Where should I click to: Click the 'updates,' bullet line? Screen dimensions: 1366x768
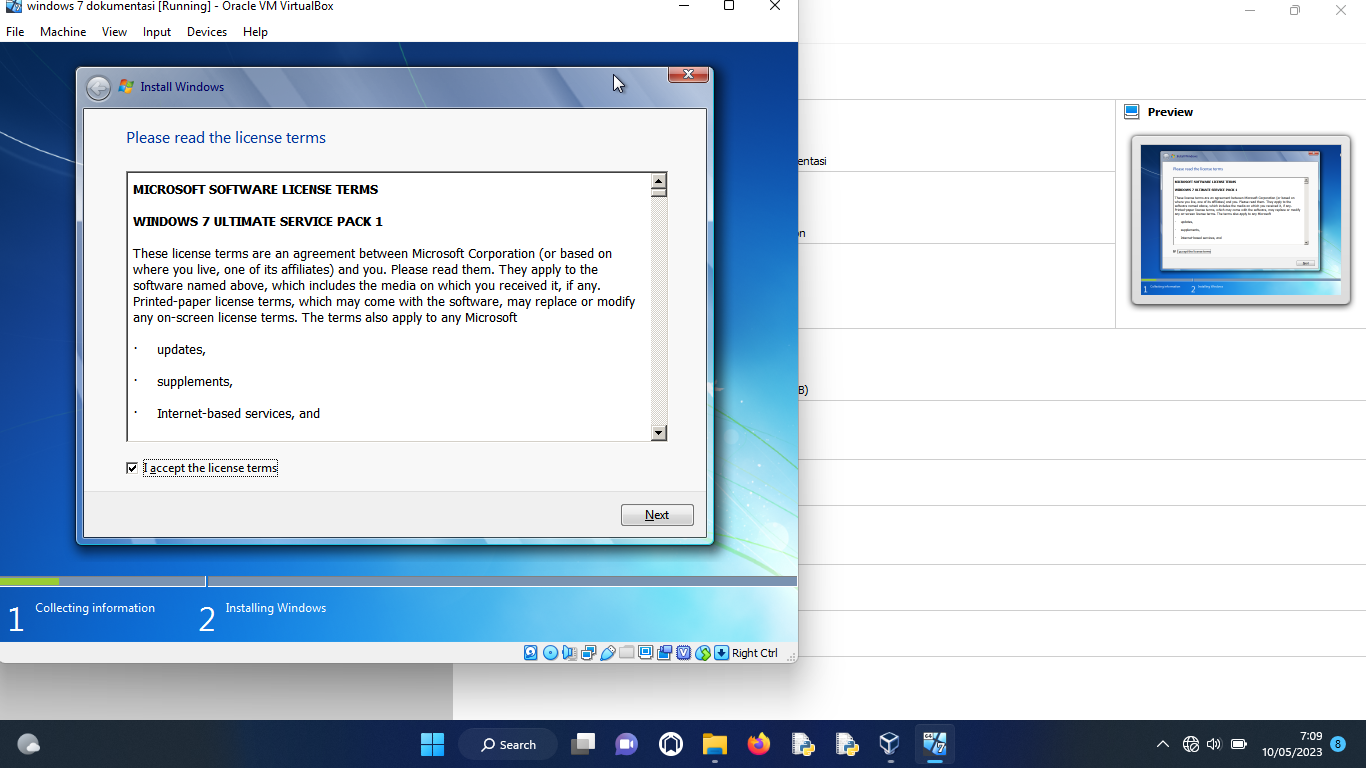coord(181,350)
